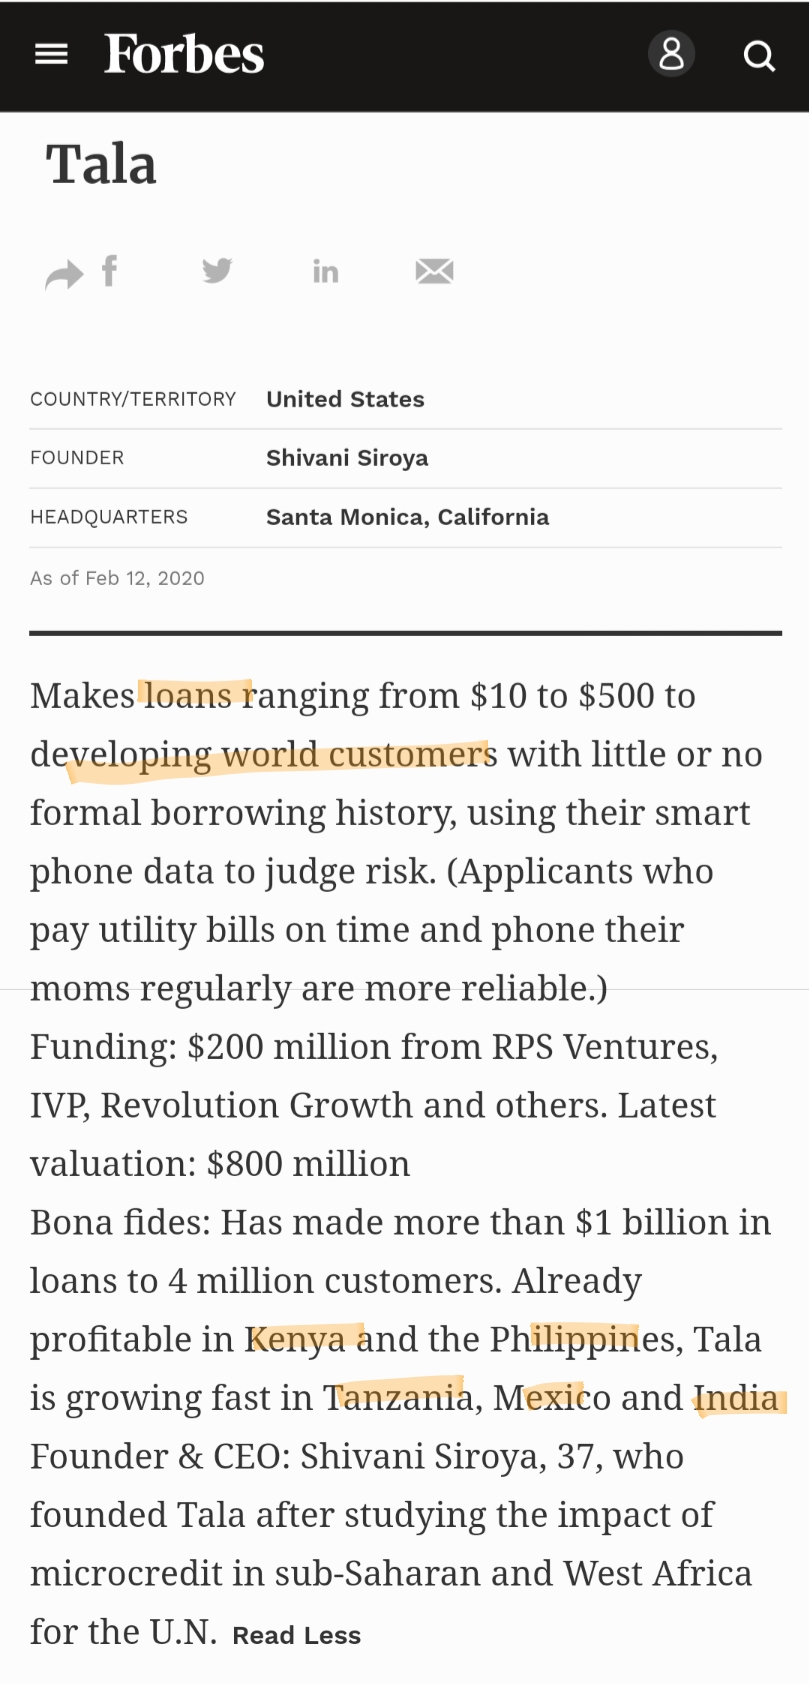
Task: Open the hamburger navigation menu
Action: click(x=51, y=55)
